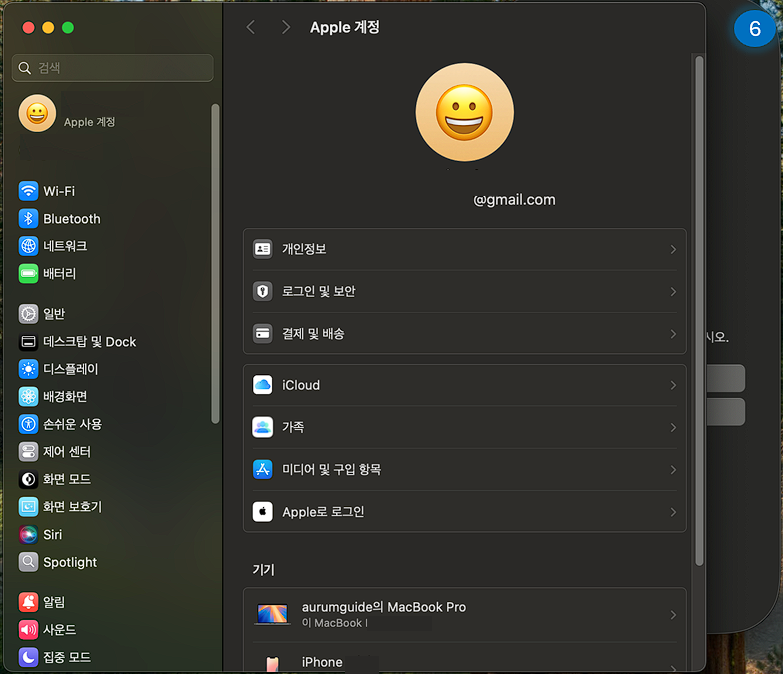Open the 화면 모드 icon
This screenshot has height=674, width=783.
tap(28, 479)
